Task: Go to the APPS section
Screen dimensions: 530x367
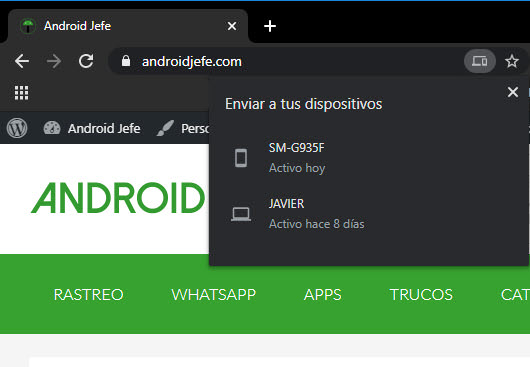Action: pyautogui.click(x=323, y=295)
